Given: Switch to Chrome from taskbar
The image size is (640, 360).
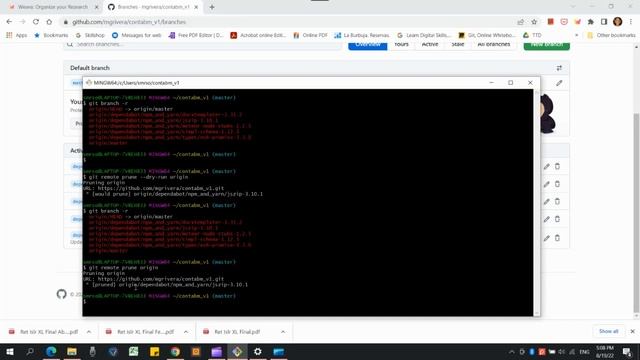Looking at the screenshot, I should [x=175, y=351].
